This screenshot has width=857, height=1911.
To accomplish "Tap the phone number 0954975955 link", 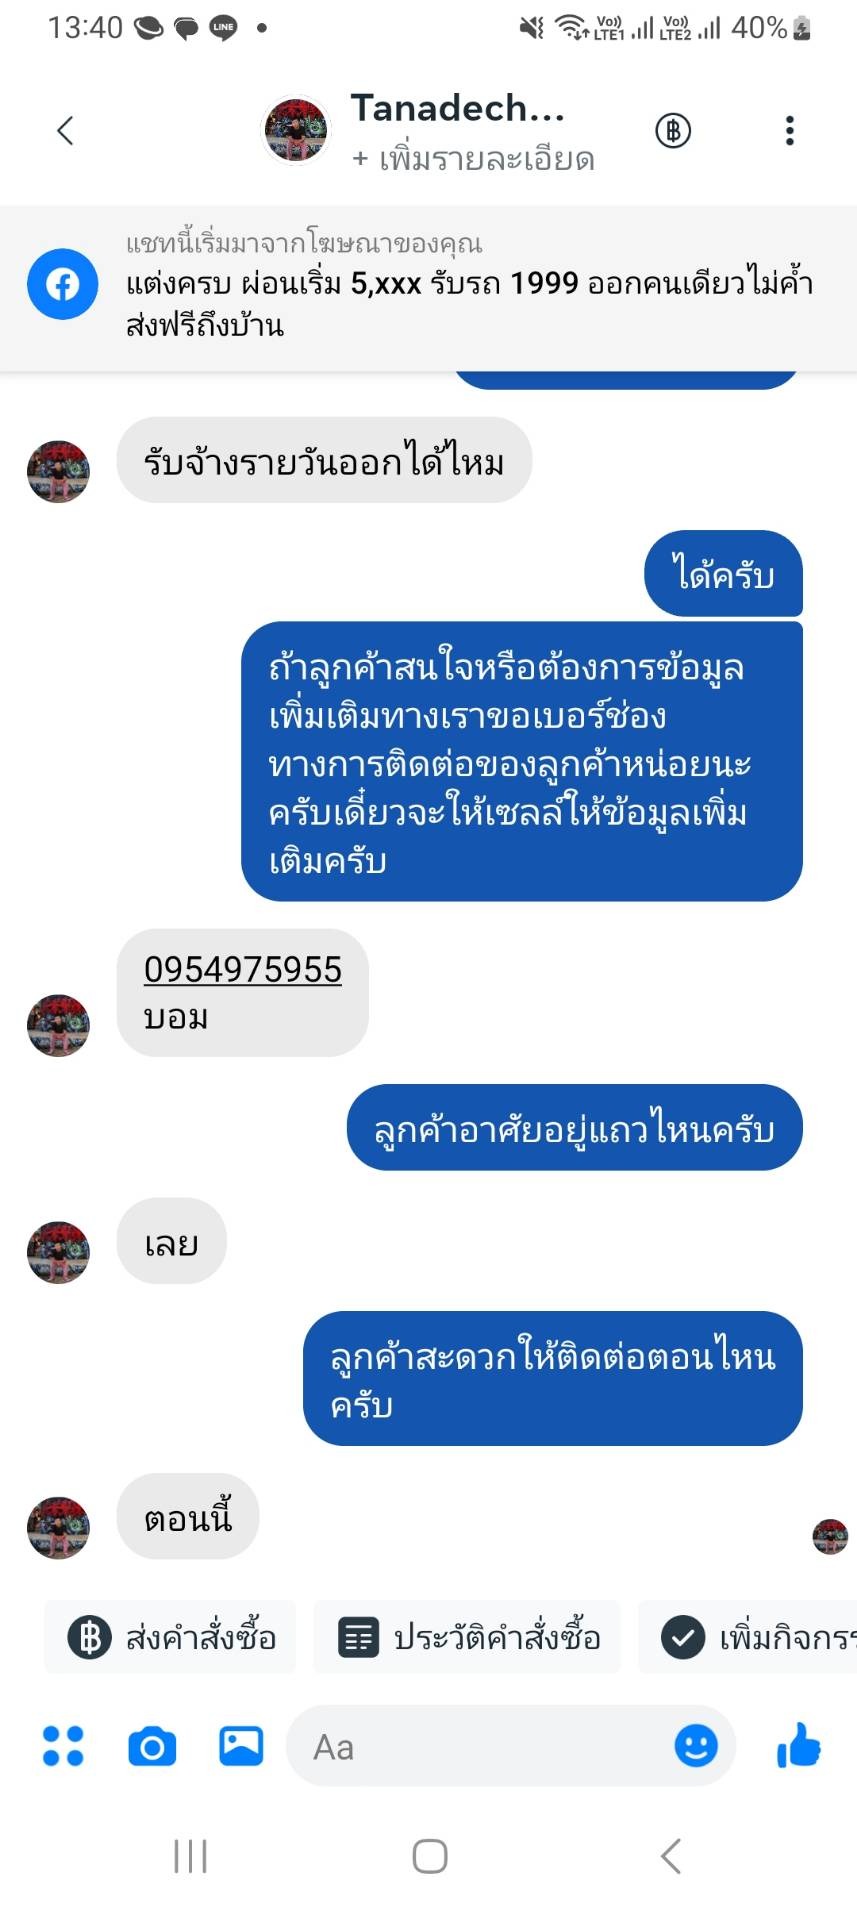I will click(x=243, y=969).
